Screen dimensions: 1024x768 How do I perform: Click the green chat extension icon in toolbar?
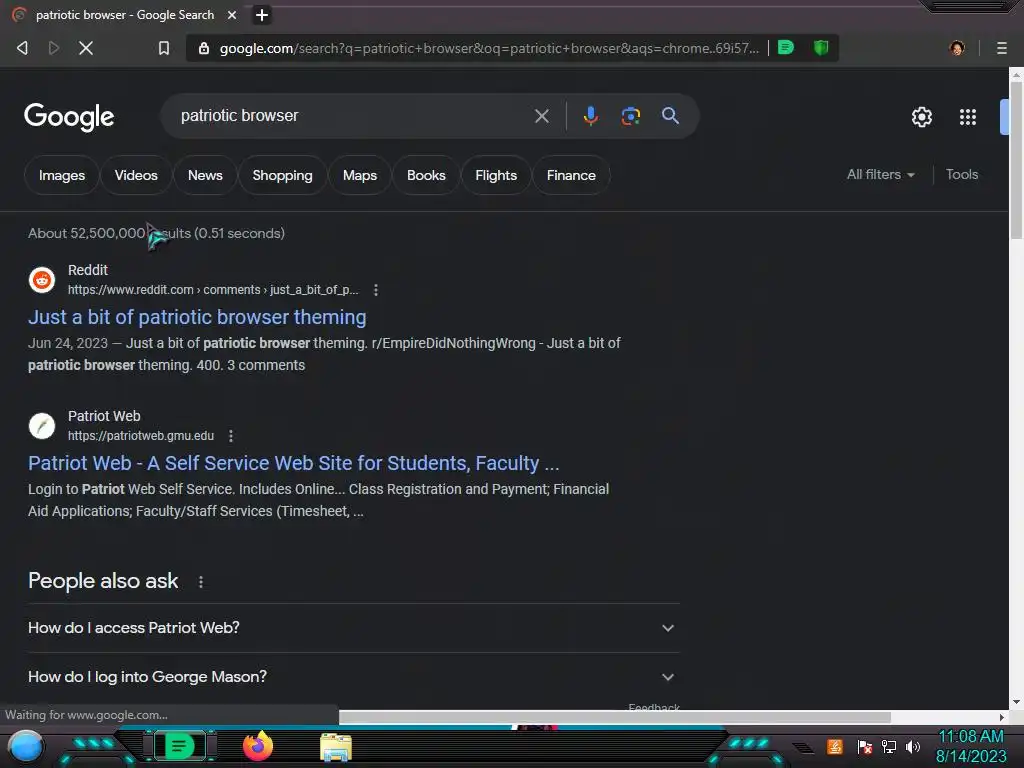[x=786, y=48]
